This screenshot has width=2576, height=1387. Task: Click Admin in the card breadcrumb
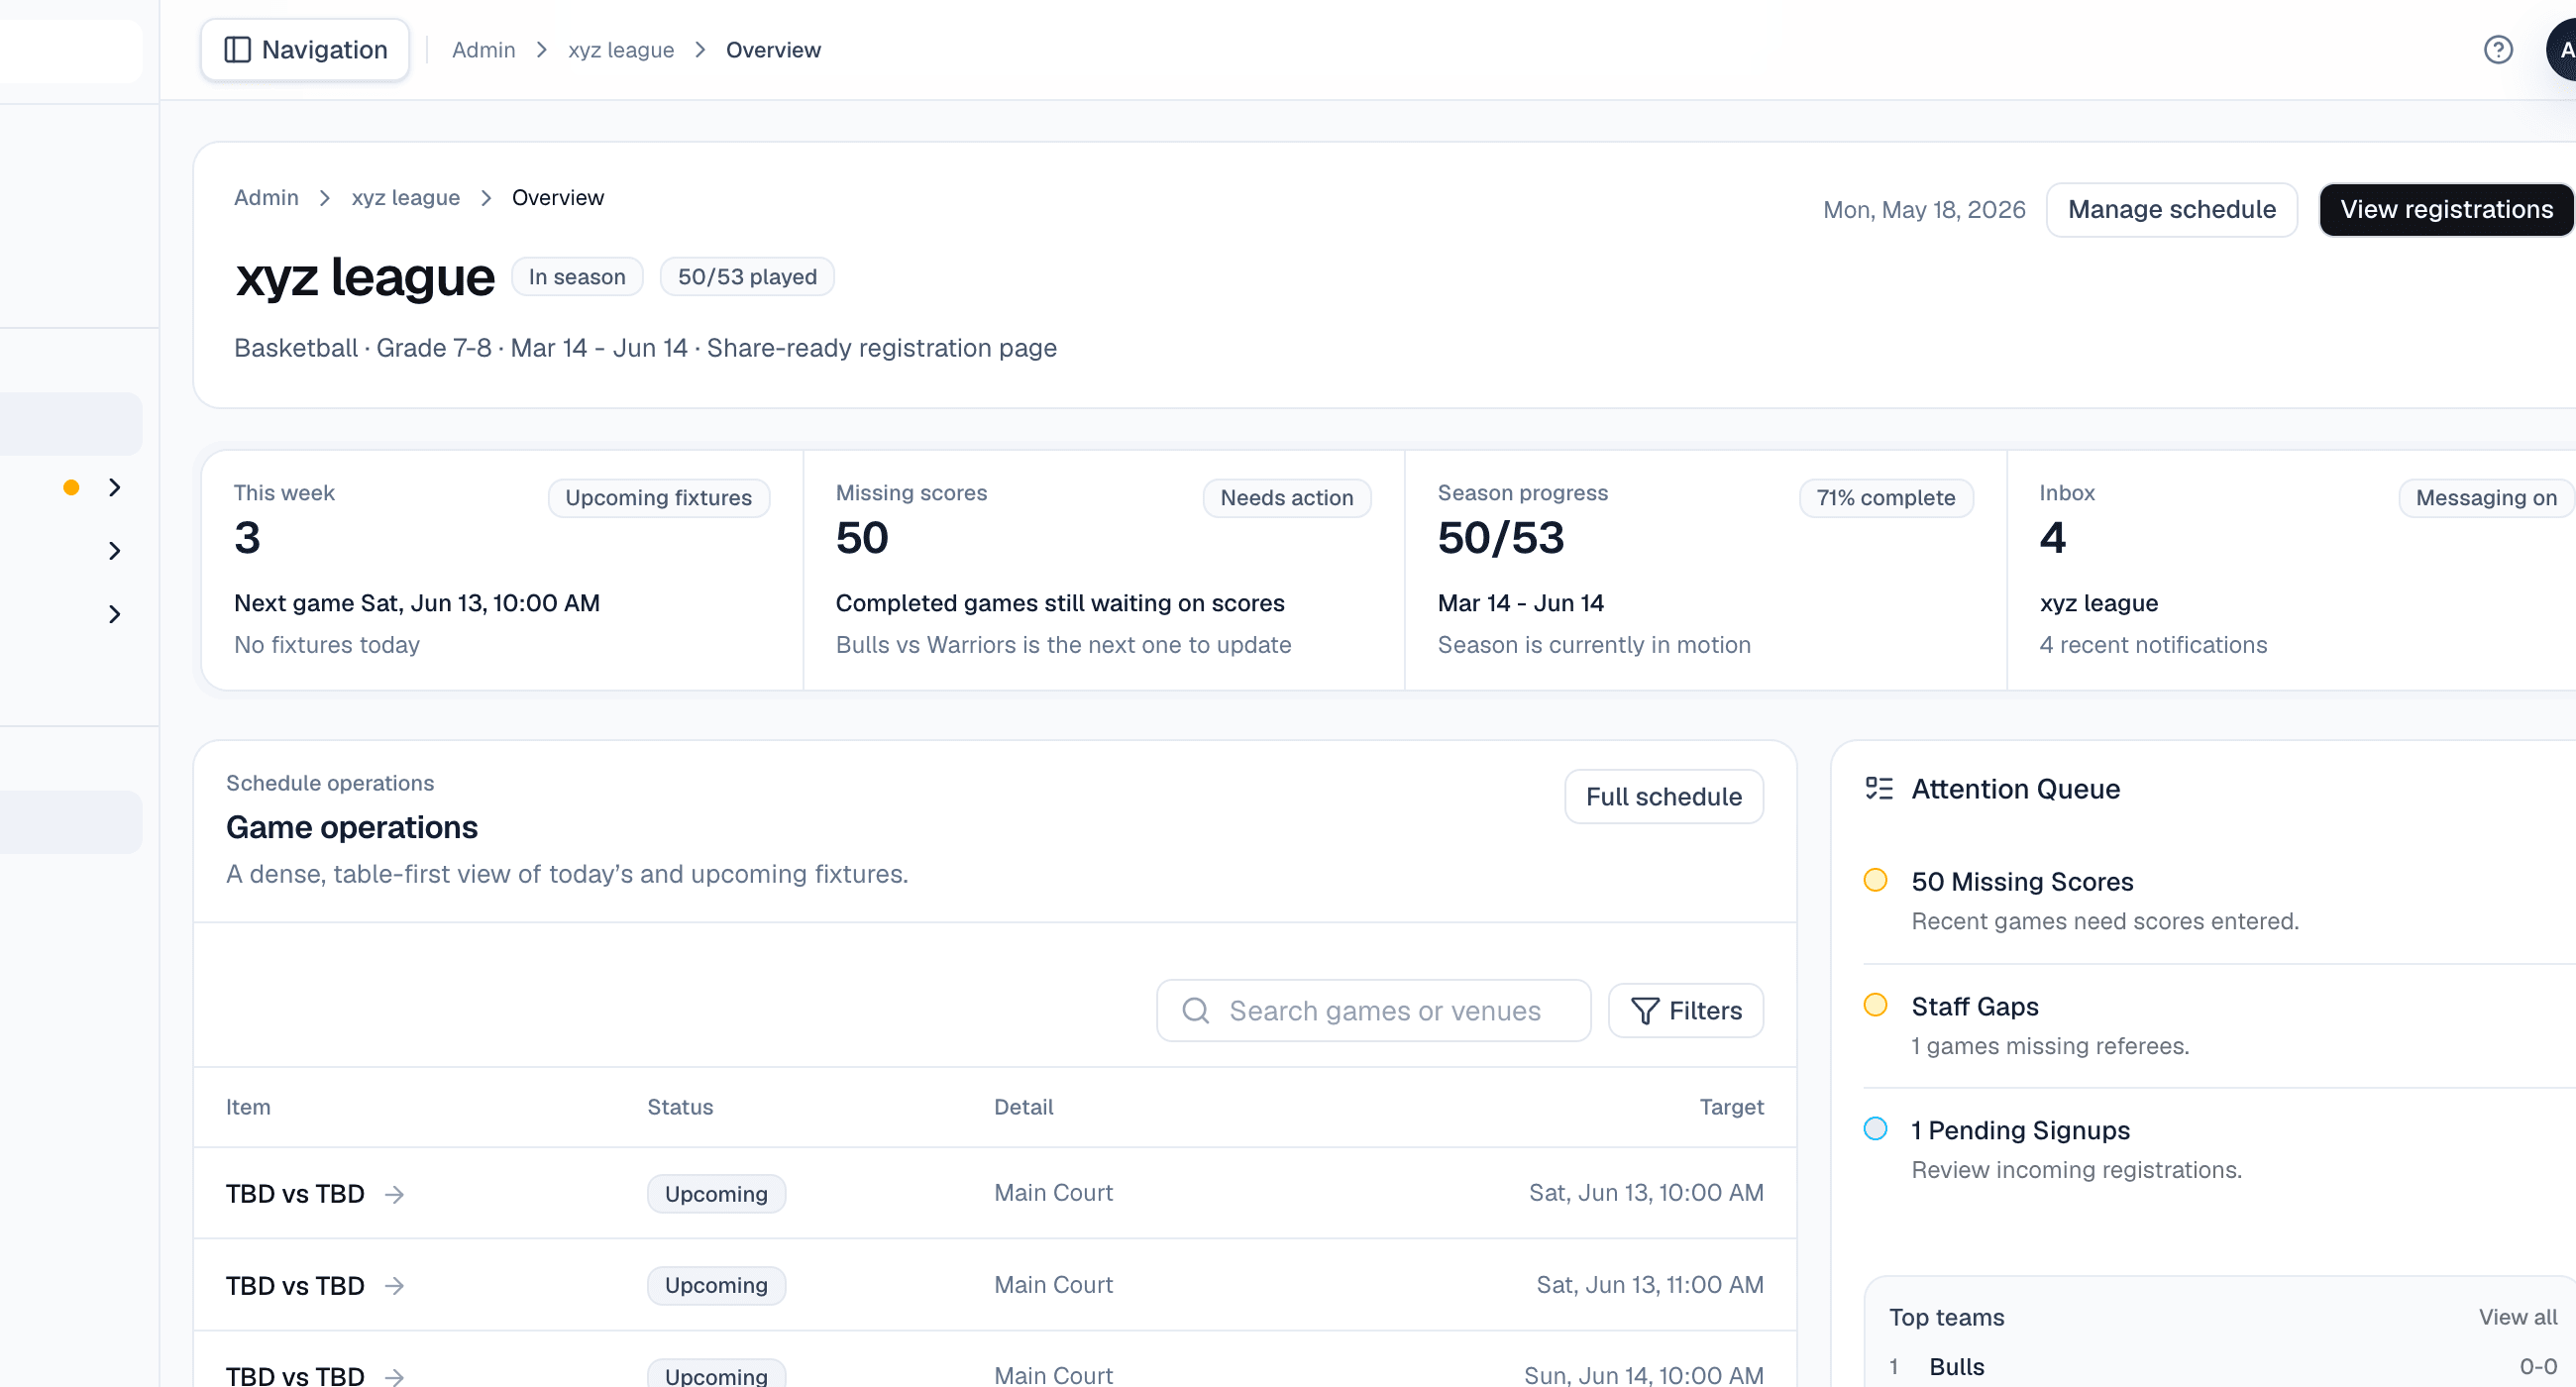(x=266, y=198)
